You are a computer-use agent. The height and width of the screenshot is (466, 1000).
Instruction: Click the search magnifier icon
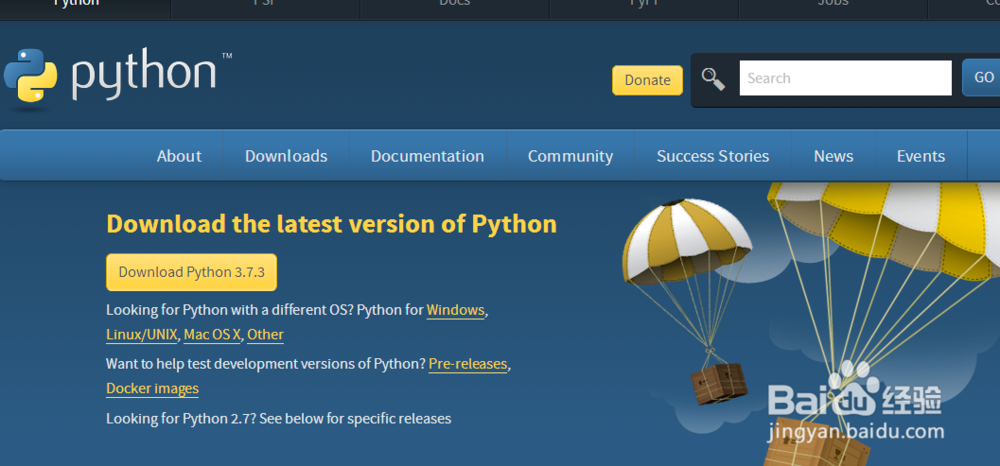[713, 79]
